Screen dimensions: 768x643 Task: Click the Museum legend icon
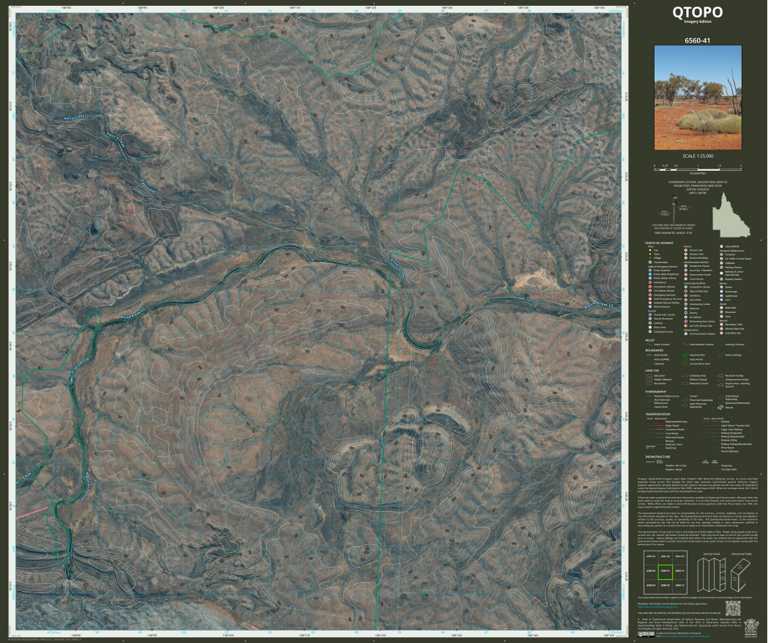(x=686, y=309)
